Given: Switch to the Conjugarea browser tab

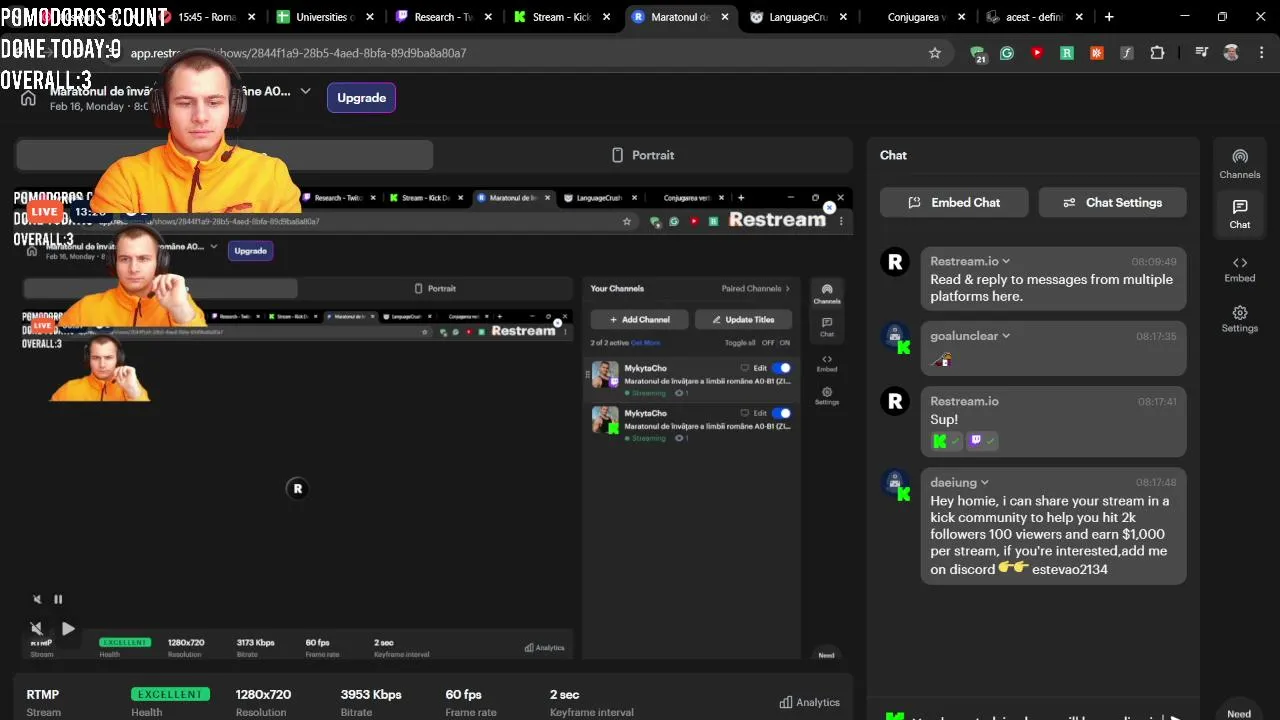Looking at the screenshot, I should pyautogui.click(x=916, y=17).
